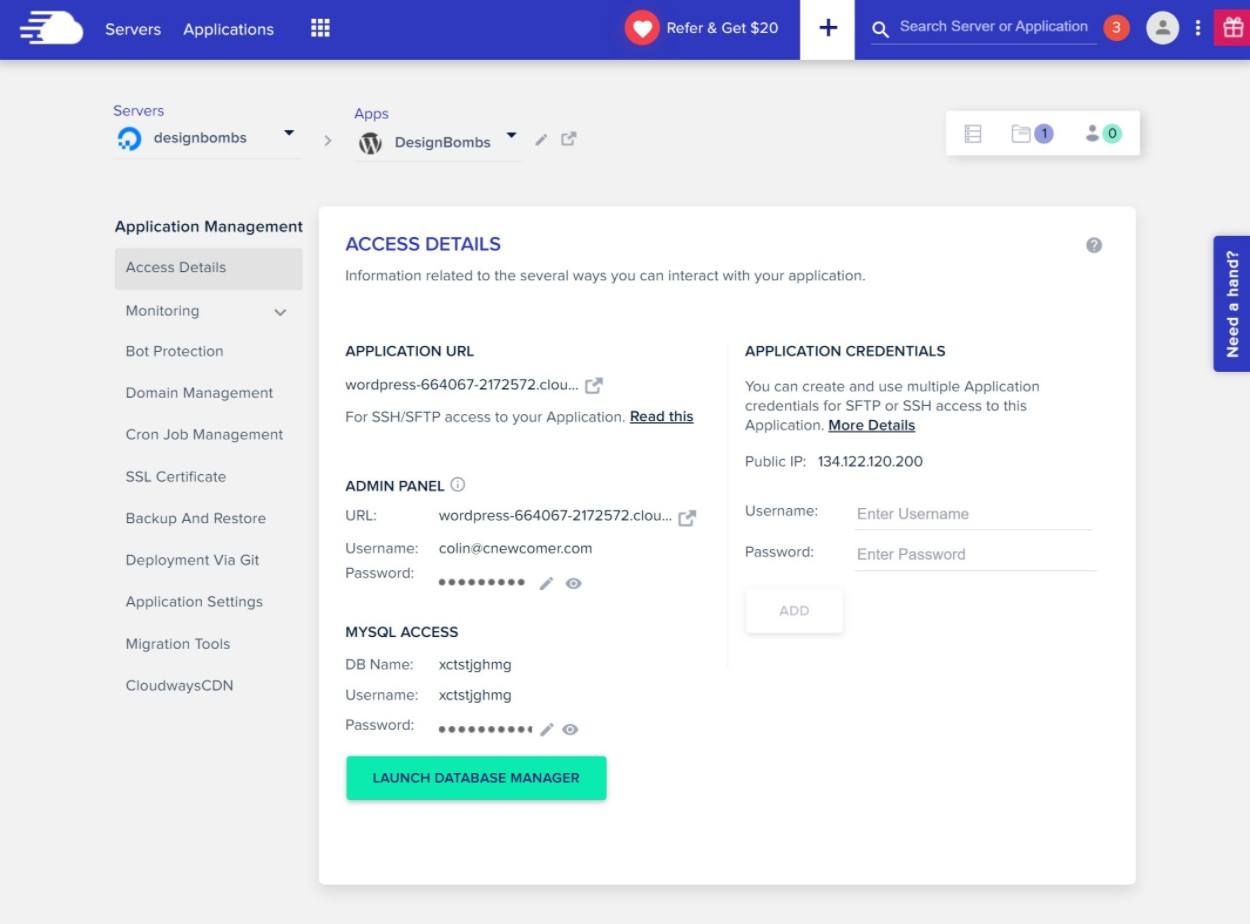Open the three-dot menu in the top bar
This screenshot has width=1250, height=924.
[x=1198, y=27]
